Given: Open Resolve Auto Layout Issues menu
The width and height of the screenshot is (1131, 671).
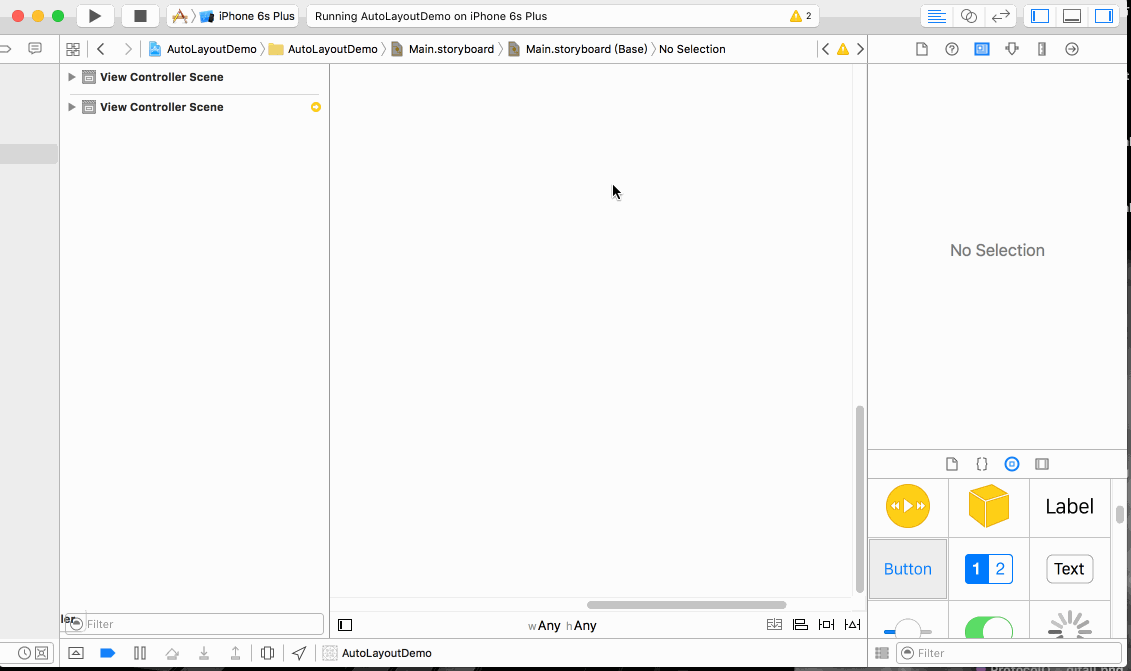Looking at the screenshot, I should point(853,625).
